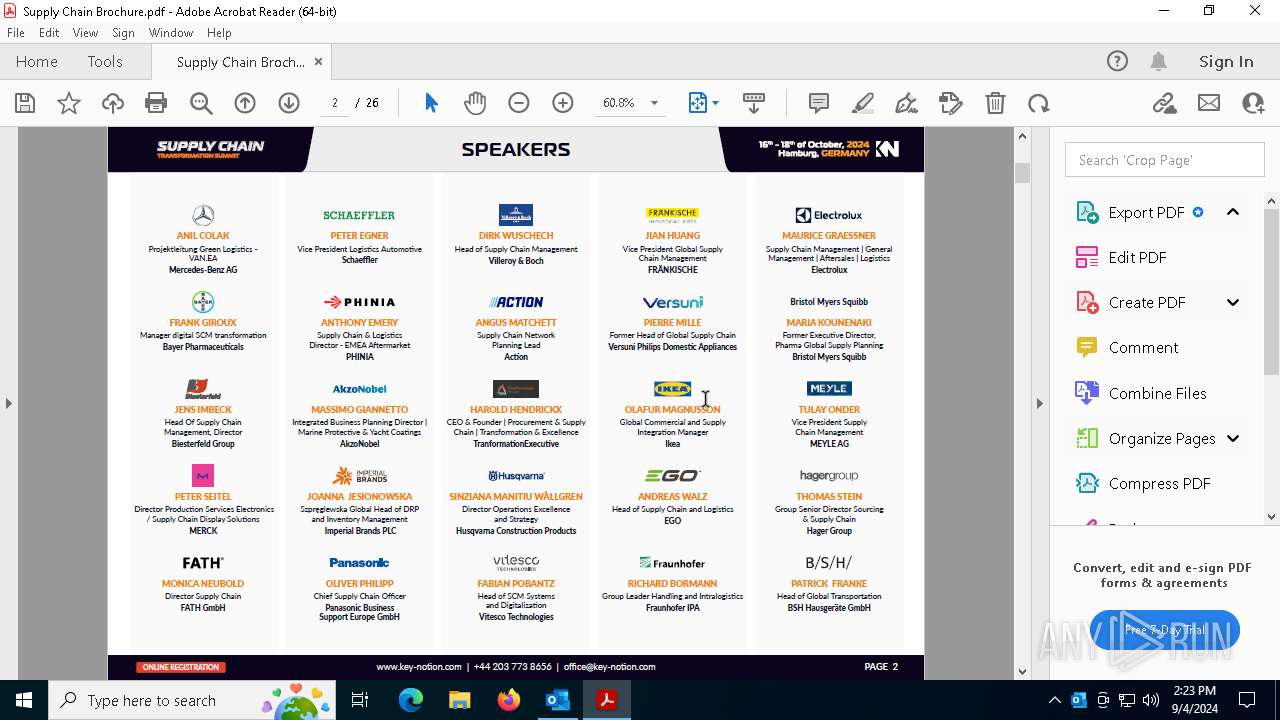Start the Free 7-Day Trial
Image resolution: width=1280 pixels, height=720 pixels.
pyautogui.click(x=1165, y=630)
